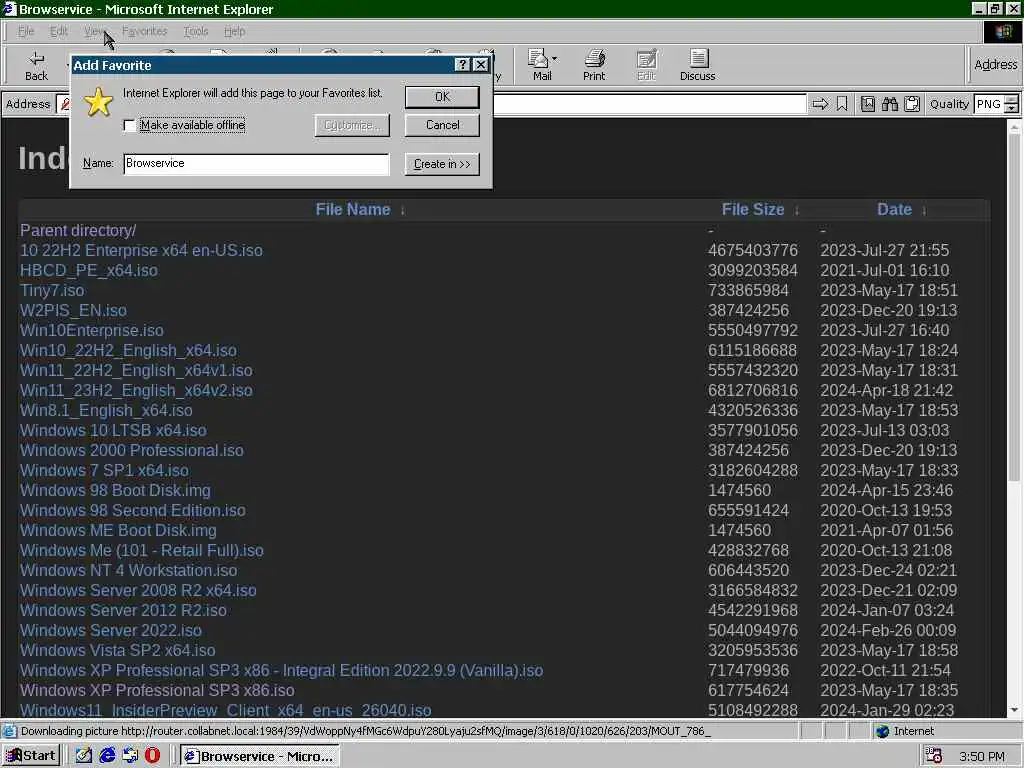Open the Parent directory/ link
Image resolution: width=1024 pixels, height=768 pixels.
pyautogui.click(x=78, y=231)
